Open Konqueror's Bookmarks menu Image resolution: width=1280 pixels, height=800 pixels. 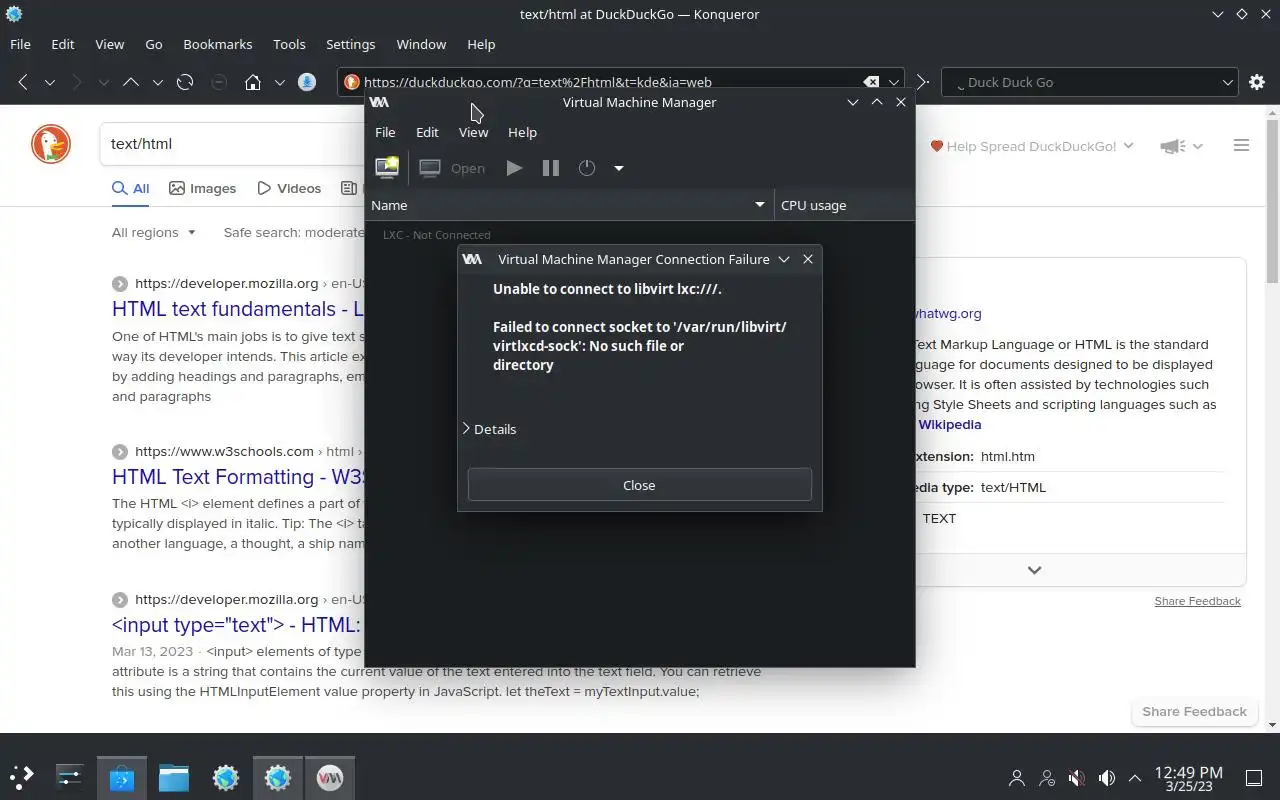(x=217, y=44)
